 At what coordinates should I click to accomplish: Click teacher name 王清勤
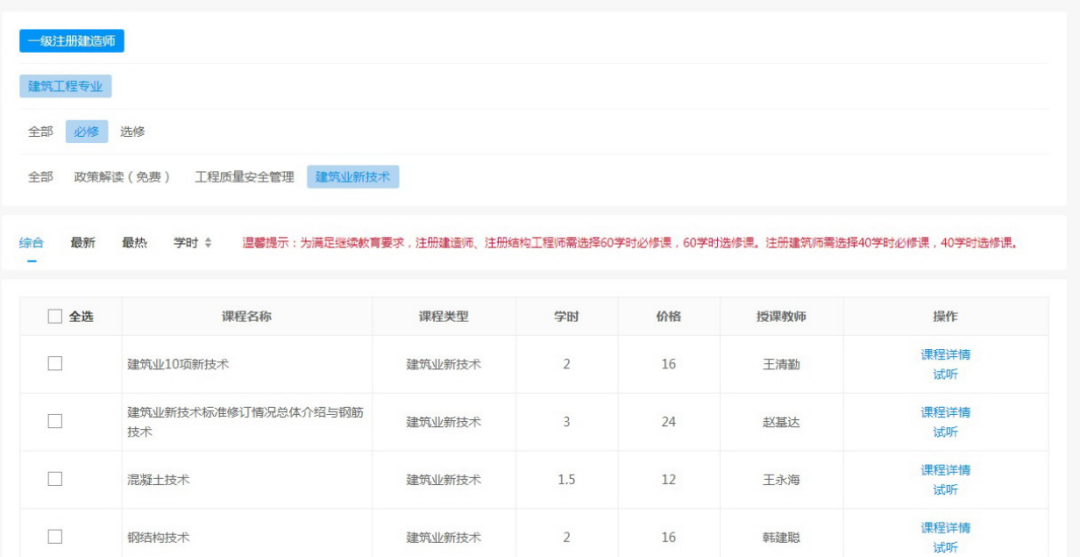pos(781,364)
